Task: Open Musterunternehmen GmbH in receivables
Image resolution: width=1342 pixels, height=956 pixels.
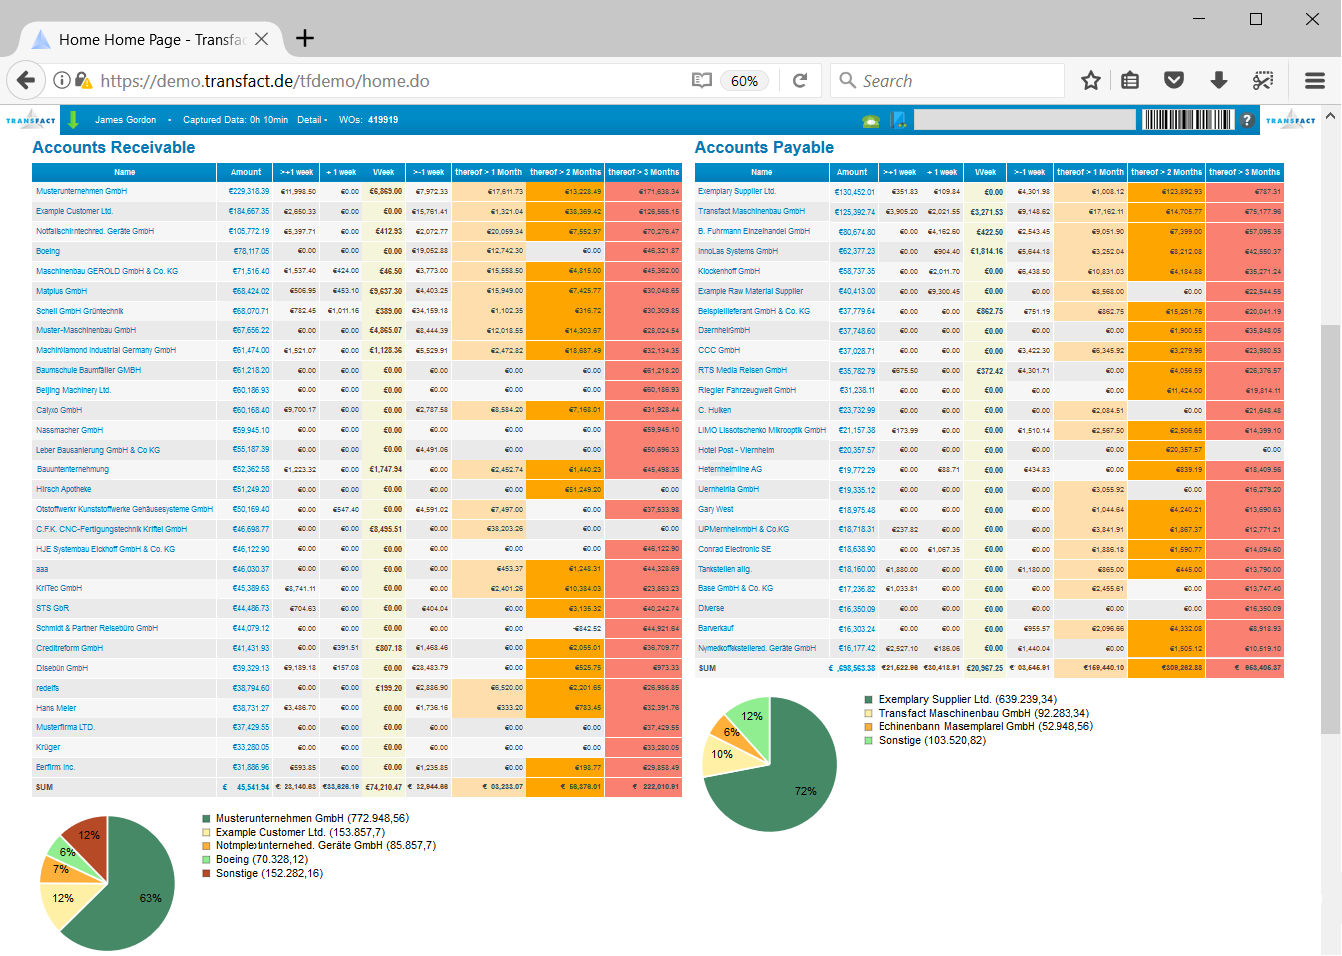Action: (81, 191)
